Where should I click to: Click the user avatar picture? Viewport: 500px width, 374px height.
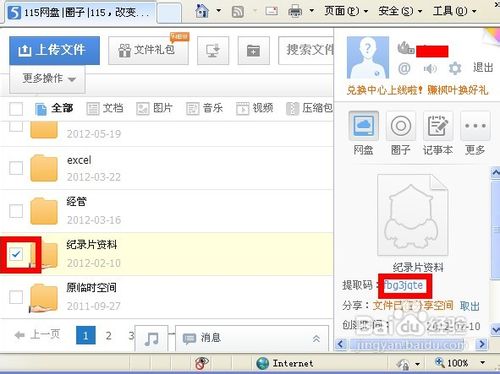pyautogui.click(x=368, y=57)
